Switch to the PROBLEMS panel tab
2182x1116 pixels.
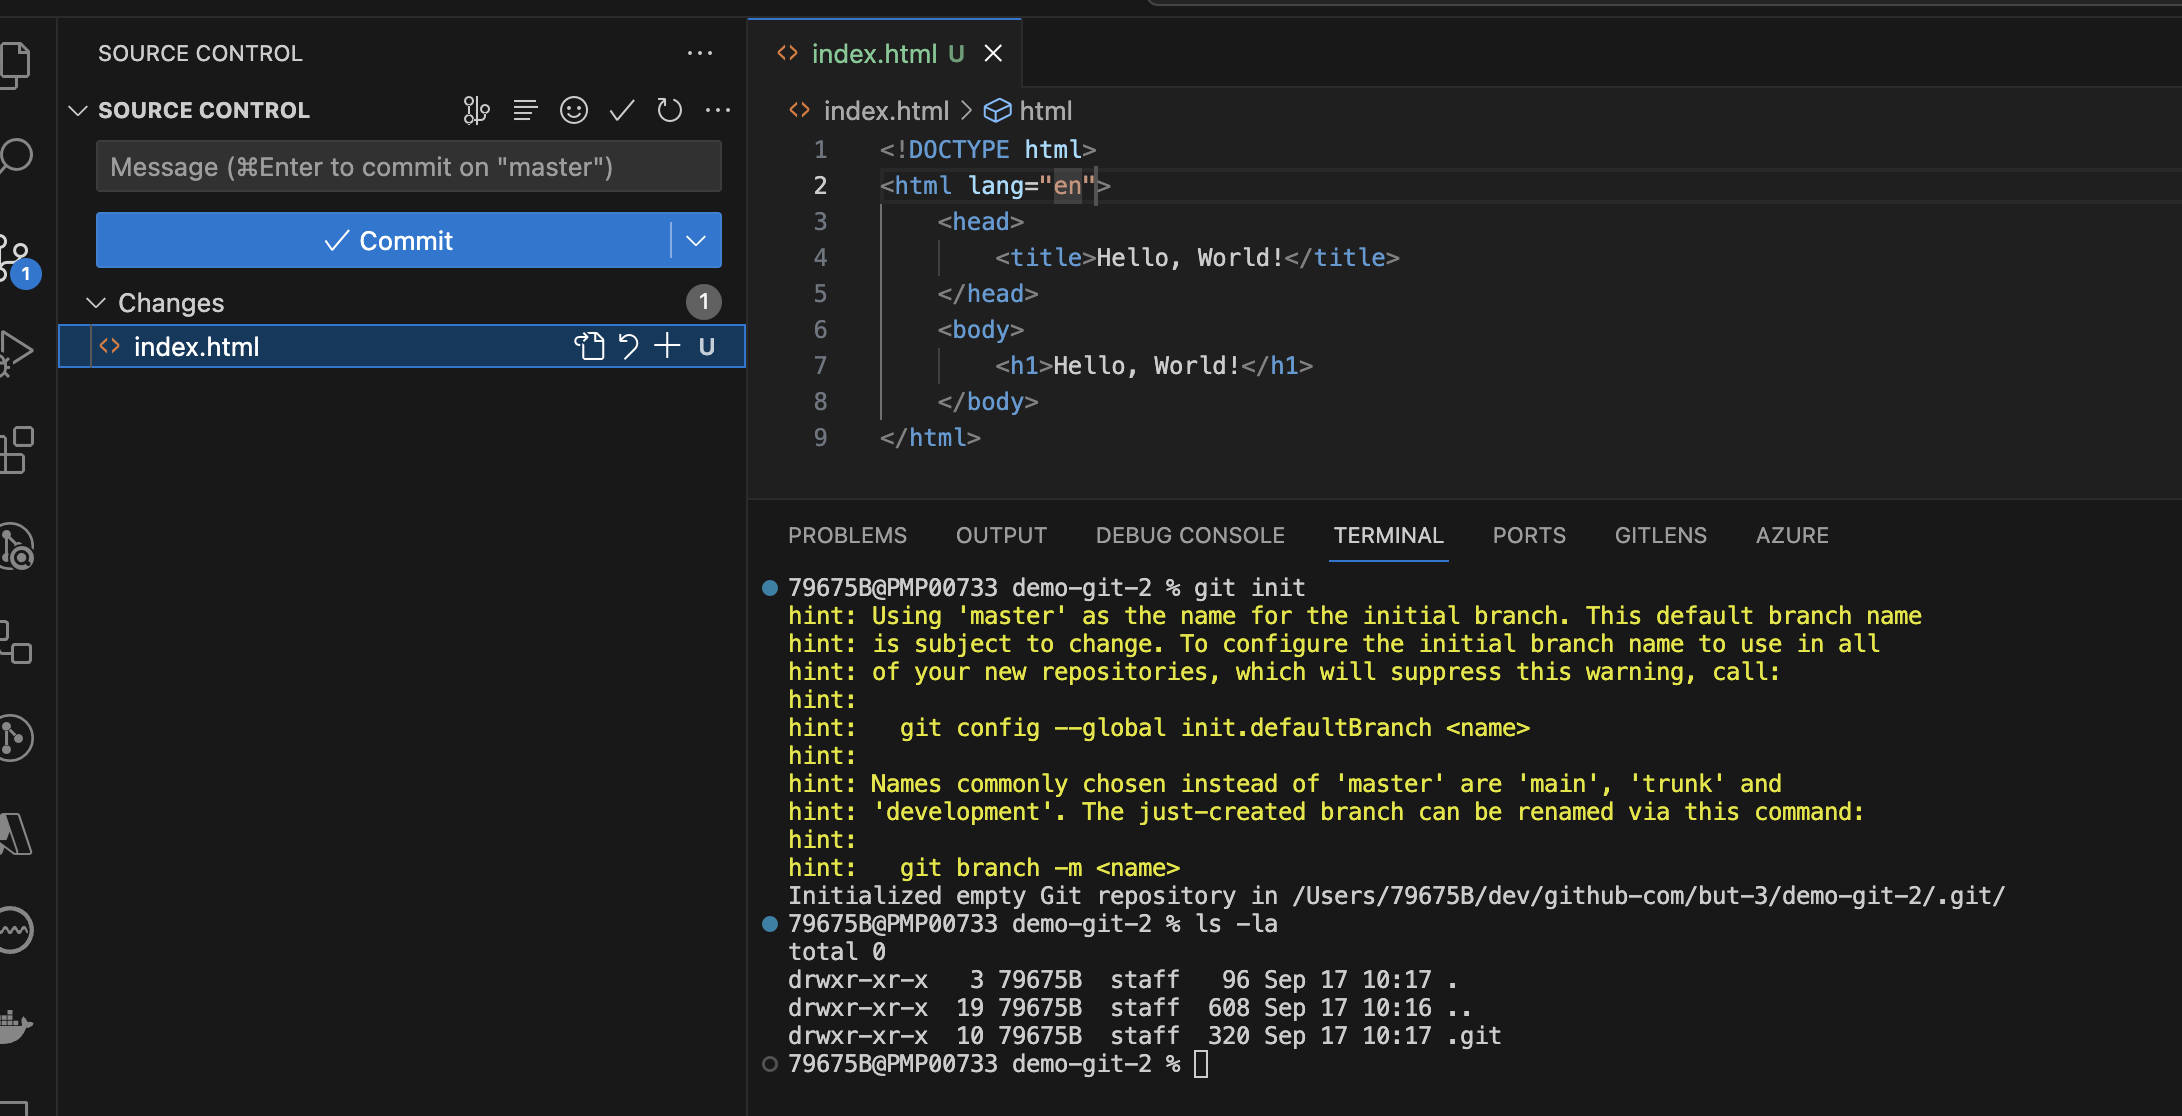pyautogui.click(x=847, y=535)
